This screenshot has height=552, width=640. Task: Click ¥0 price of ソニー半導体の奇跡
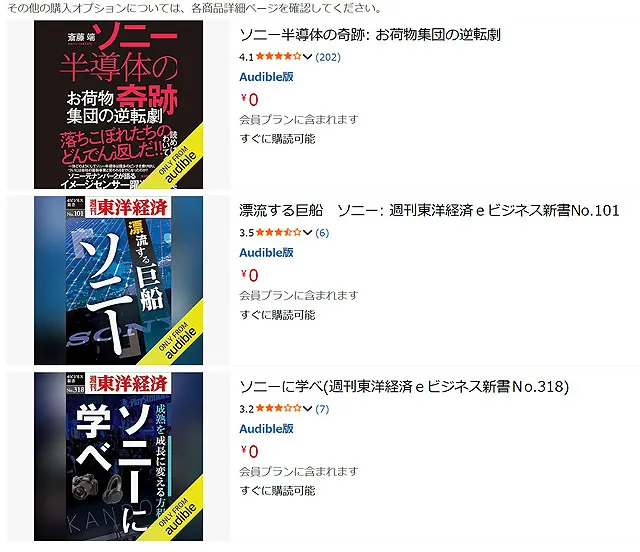coord(249,100)
